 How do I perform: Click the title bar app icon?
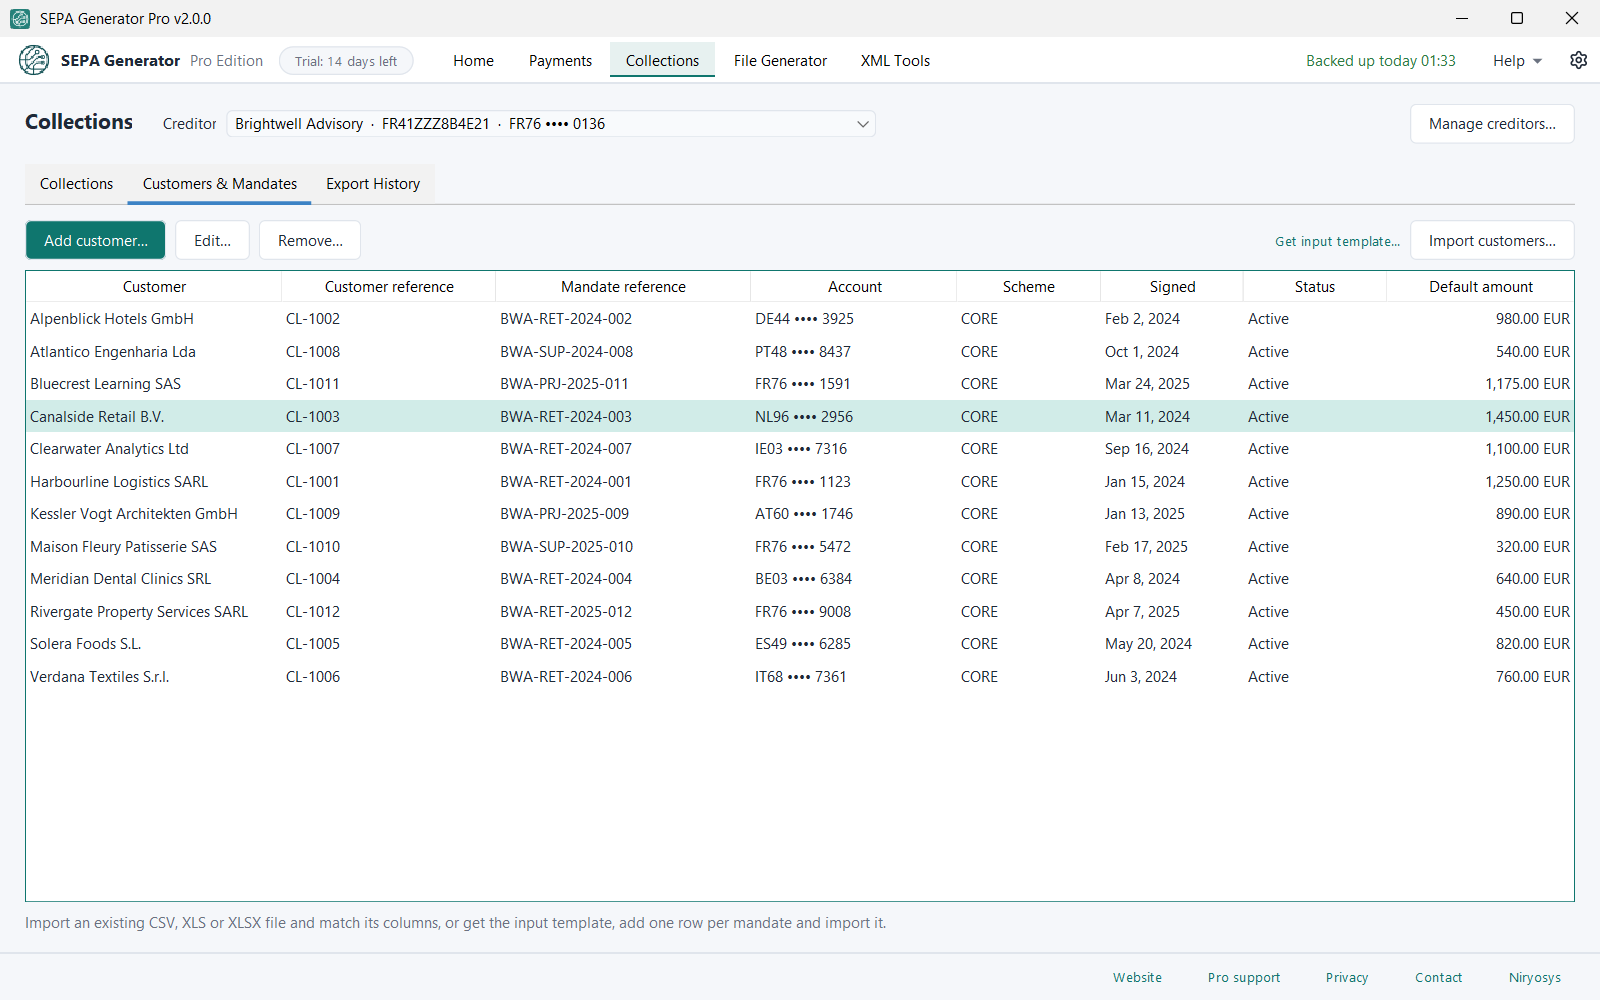point(20,18)
